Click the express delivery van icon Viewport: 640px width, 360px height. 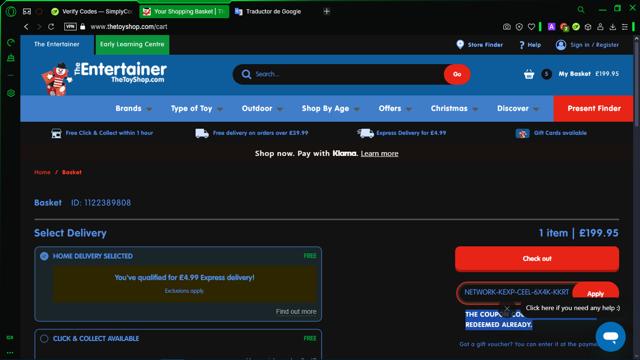[365, 133]
